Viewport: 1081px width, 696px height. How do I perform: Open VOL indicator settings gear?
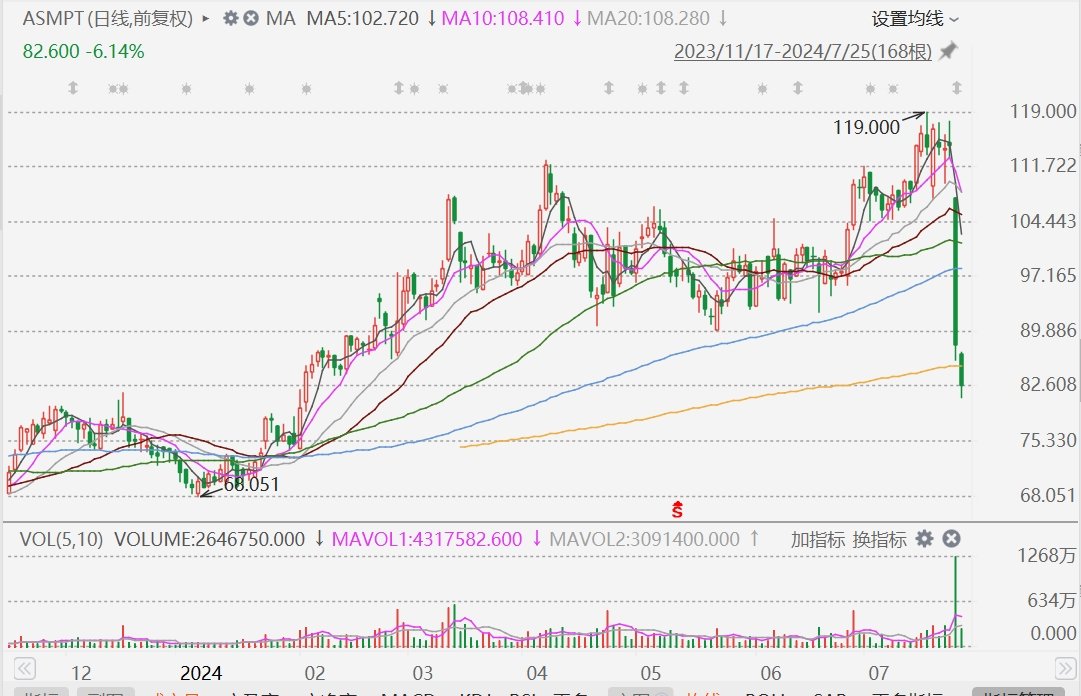925,539
